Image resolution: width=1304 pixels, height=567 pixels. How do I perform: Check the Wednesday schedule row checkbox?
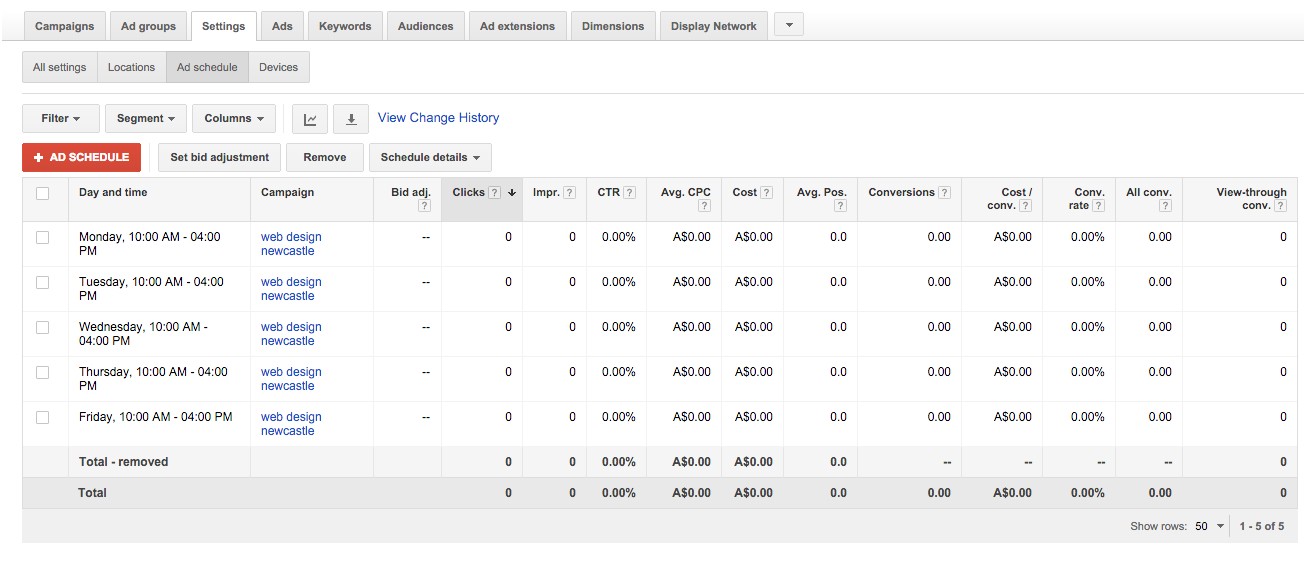click(x=42, y=328)
